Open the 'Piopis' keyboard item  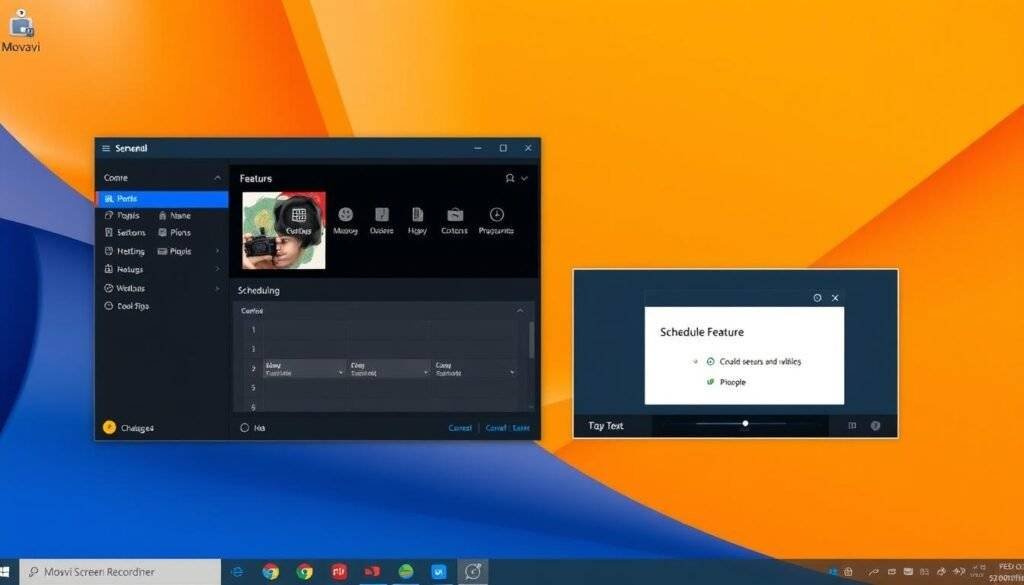174,251
